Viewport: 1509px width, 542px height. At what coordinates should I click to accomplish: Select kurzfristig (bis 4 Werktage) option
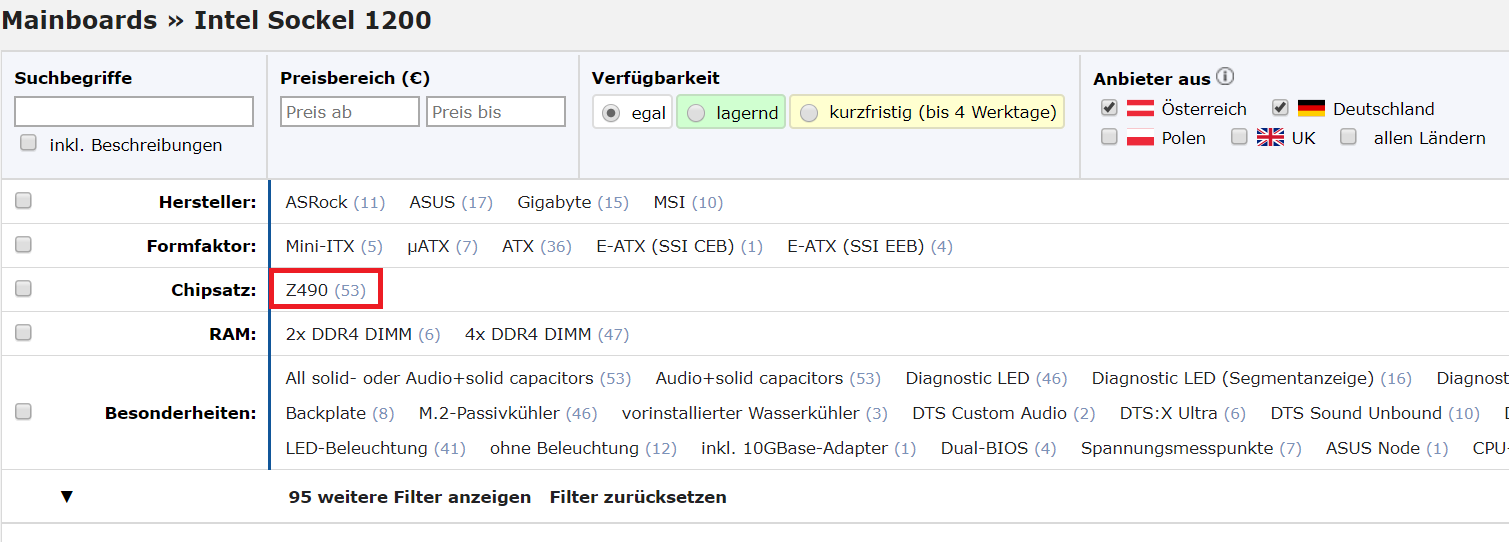[927, 112]
